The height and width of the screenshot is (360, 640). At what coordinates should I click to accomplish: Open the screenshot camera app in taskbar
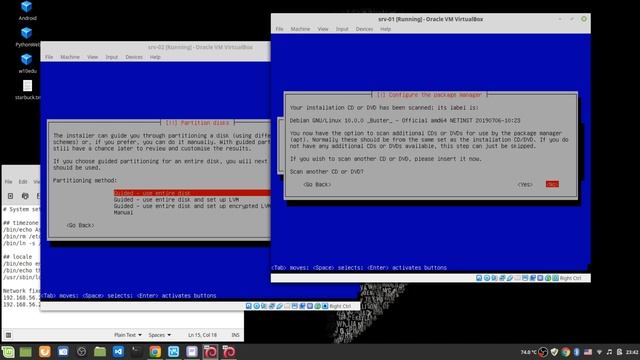click(63, 352)
